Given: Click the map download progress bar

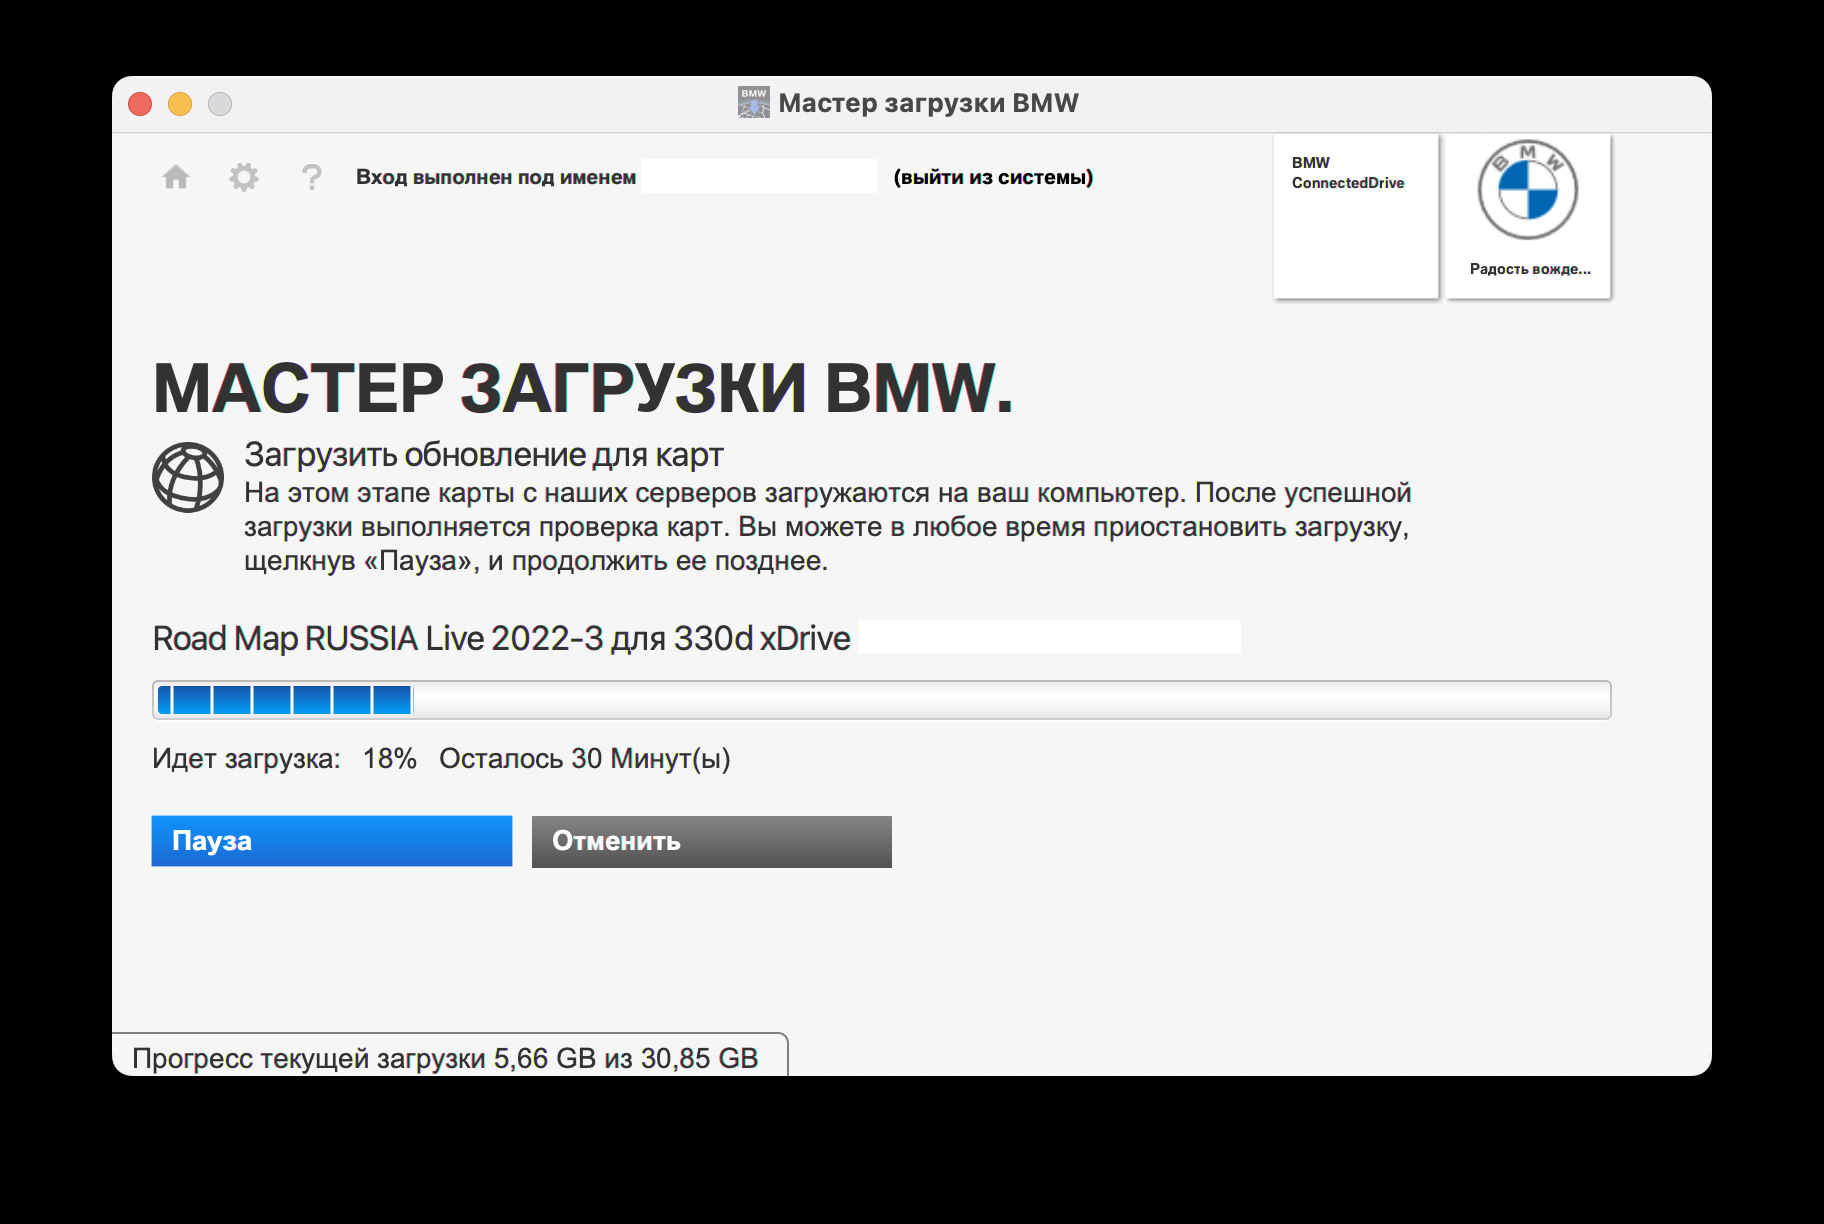Looking at the screenshot, I should click(882, 700).
